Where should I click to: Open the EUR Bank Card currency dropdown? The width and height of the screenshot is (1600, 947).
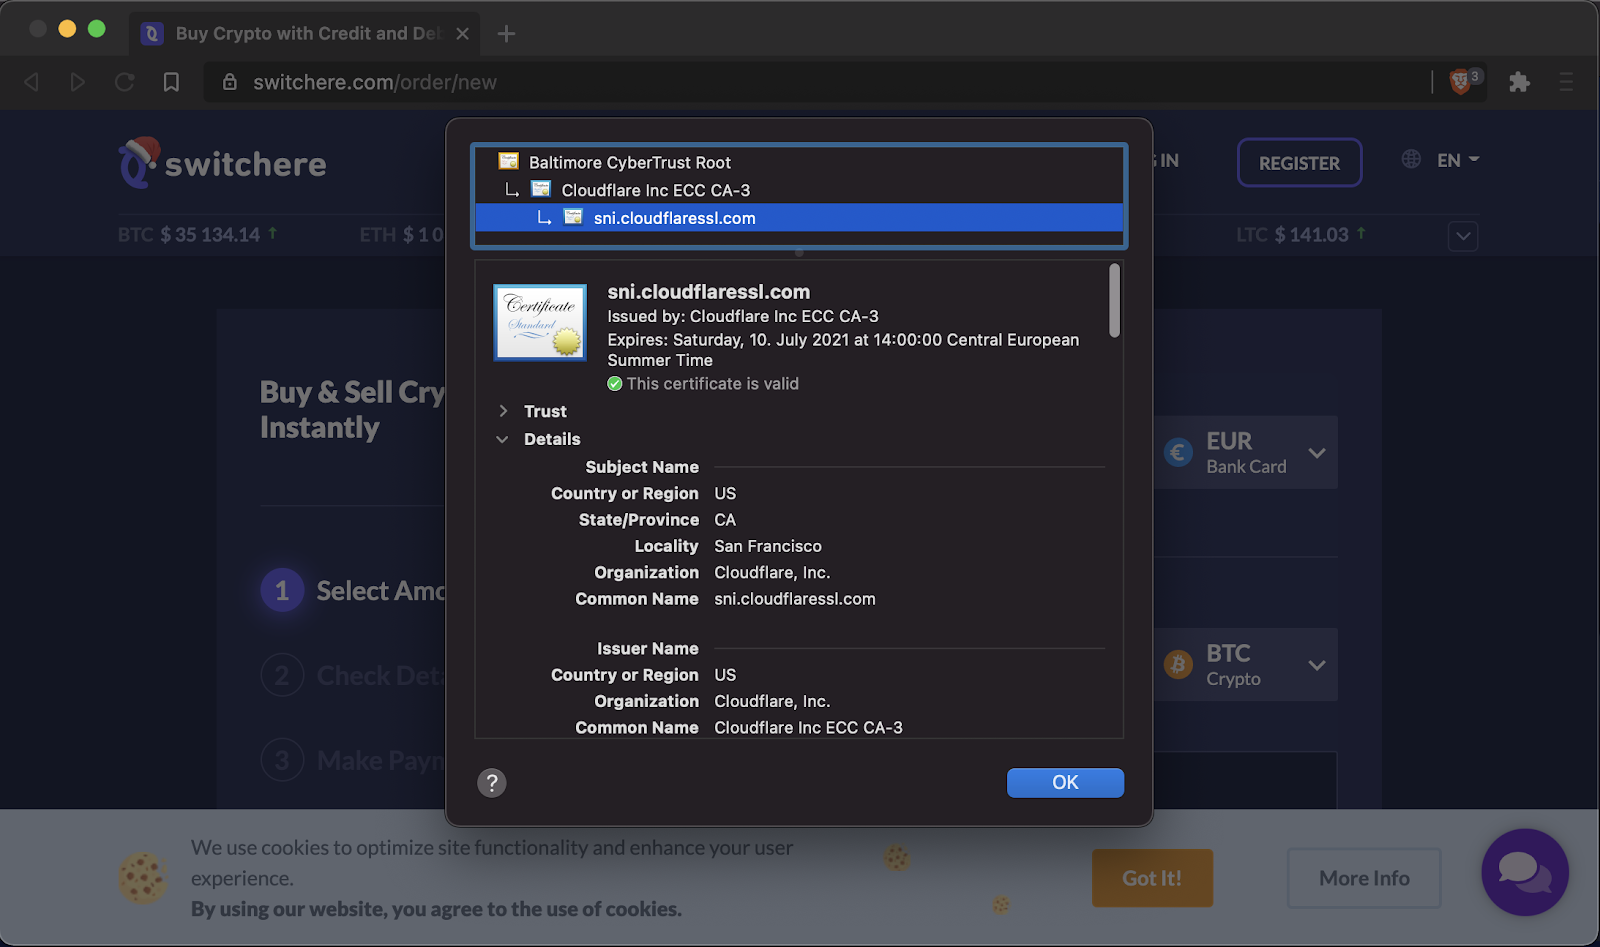click(1246, 452)
